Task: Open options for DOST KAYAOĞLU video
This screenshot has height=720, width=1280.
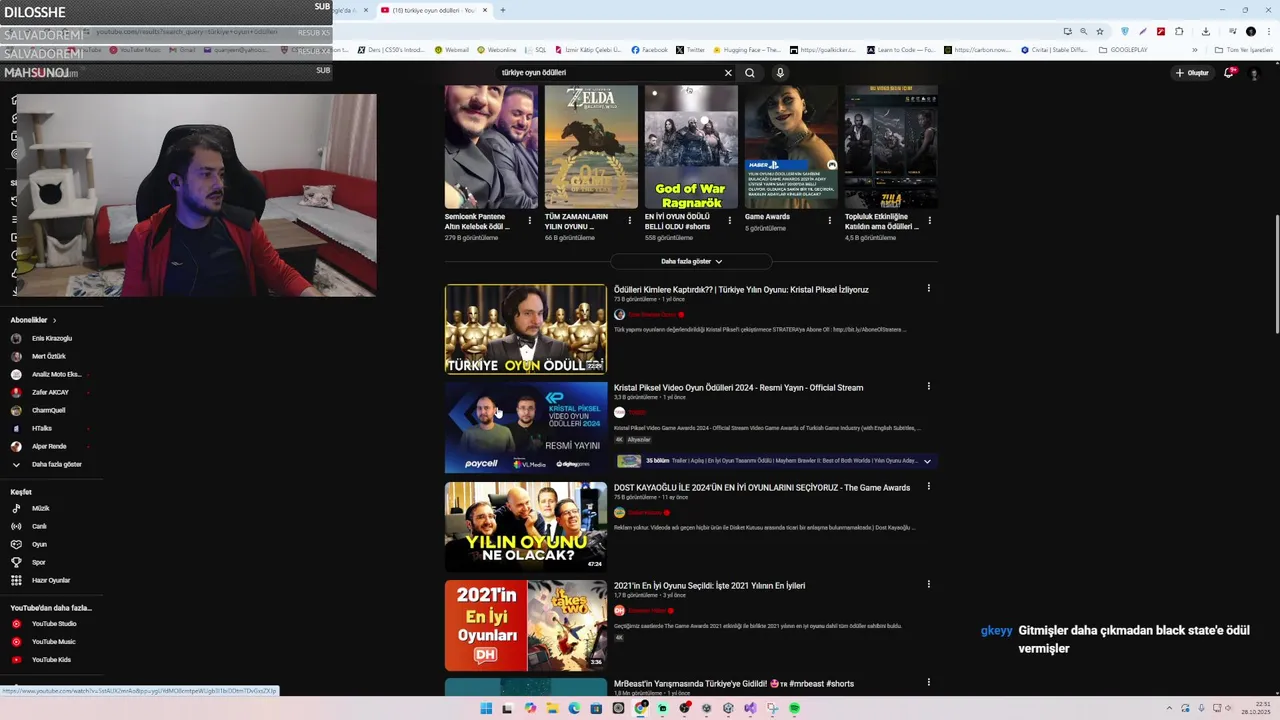Action: click(928, 486)
